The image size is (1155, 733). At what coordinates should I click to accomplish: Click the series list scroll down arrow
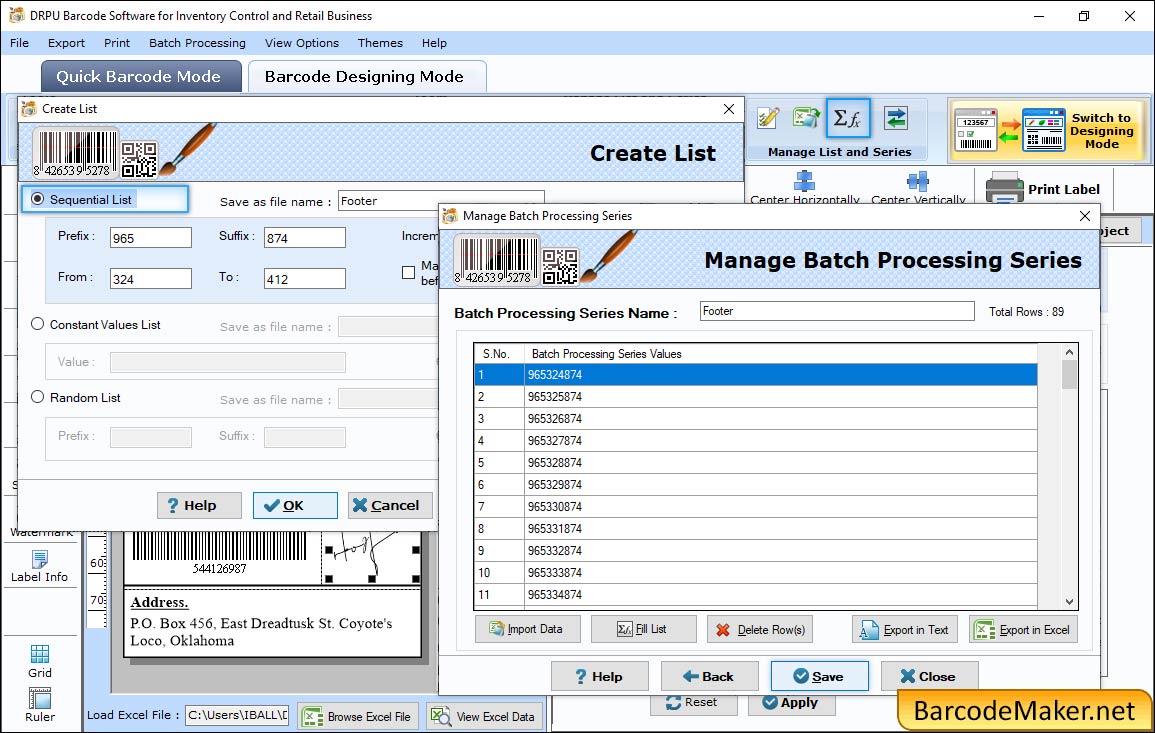(x=1069, y=601)
